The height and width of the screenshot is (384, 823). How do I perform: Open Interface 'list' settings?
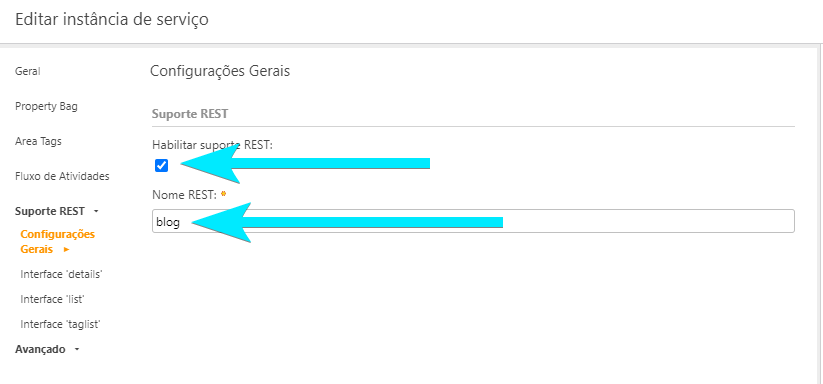tap(52, 299)
